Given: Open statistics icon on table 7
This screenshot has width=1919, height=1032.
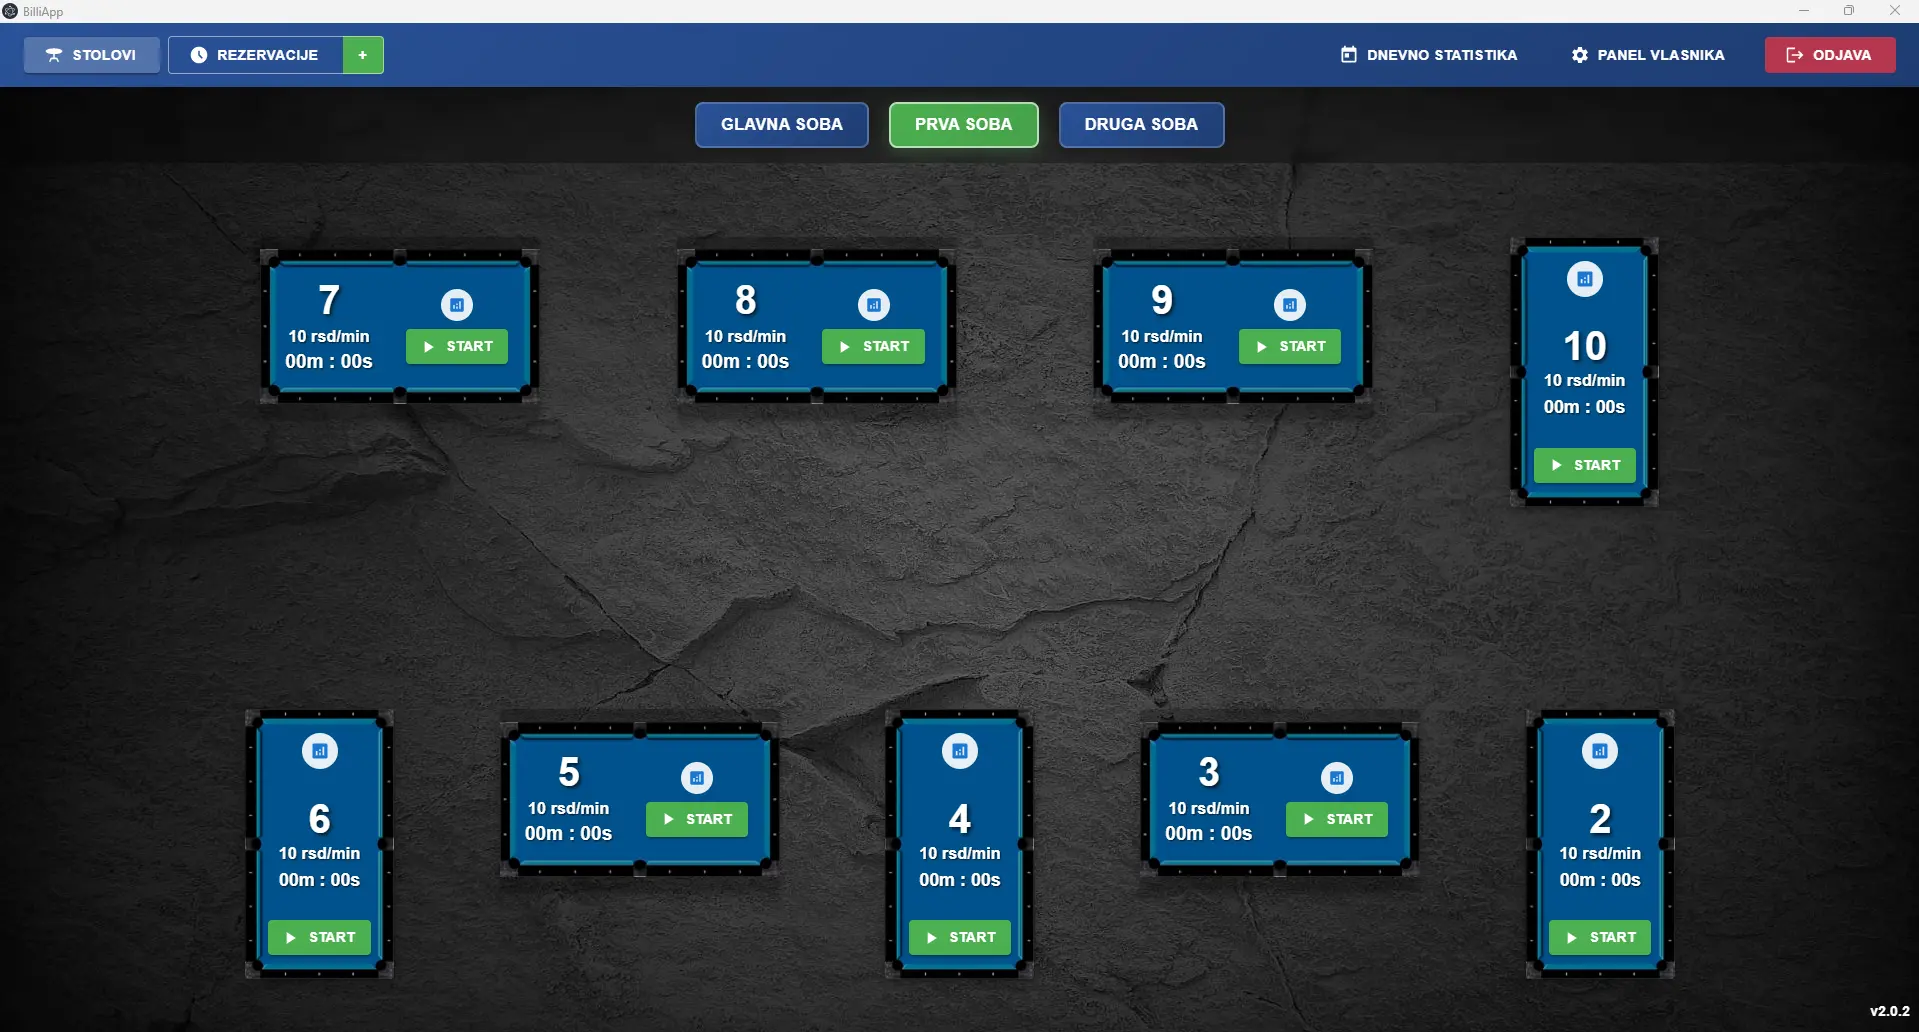Looking at the screenshot, I should tap(457, 305).
